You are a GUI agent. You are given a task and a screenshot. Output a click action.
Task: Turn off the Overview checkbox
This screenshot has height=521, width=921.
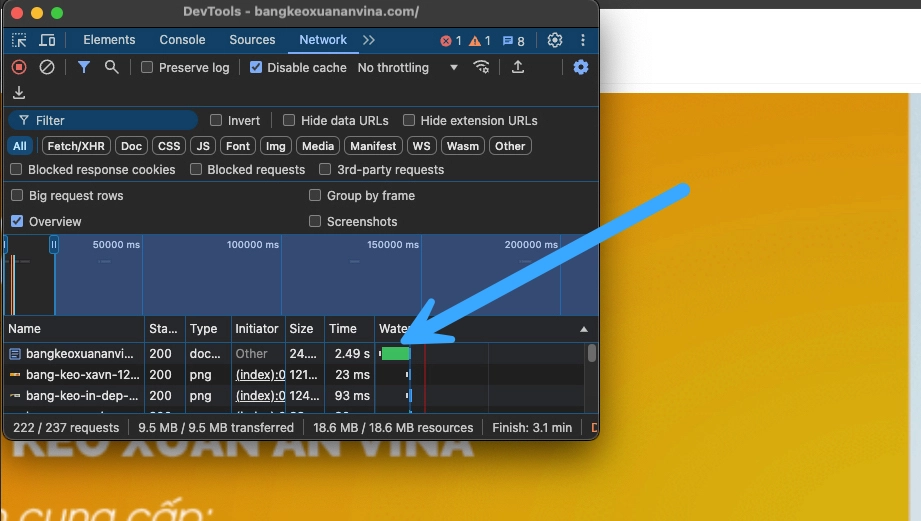tap(17, 221)
